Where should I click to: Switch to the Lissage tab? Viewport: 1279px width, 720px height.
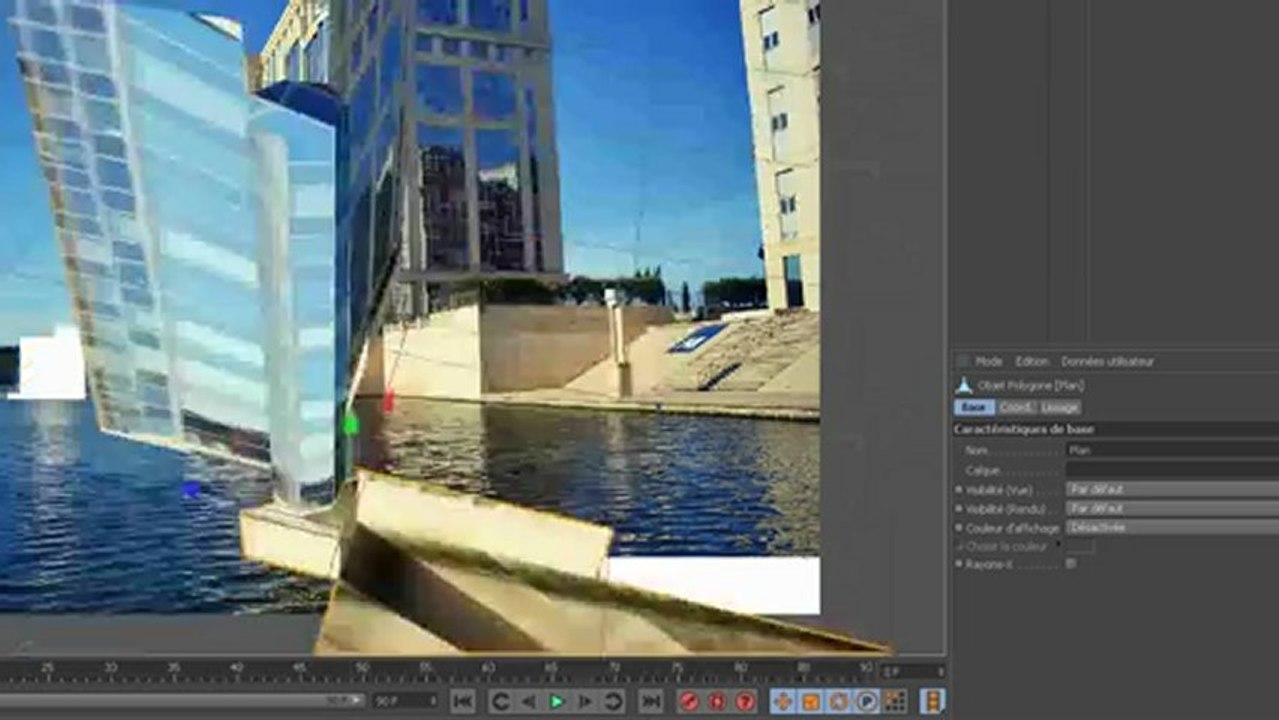pyautogui.click(x=1060, y=407)
